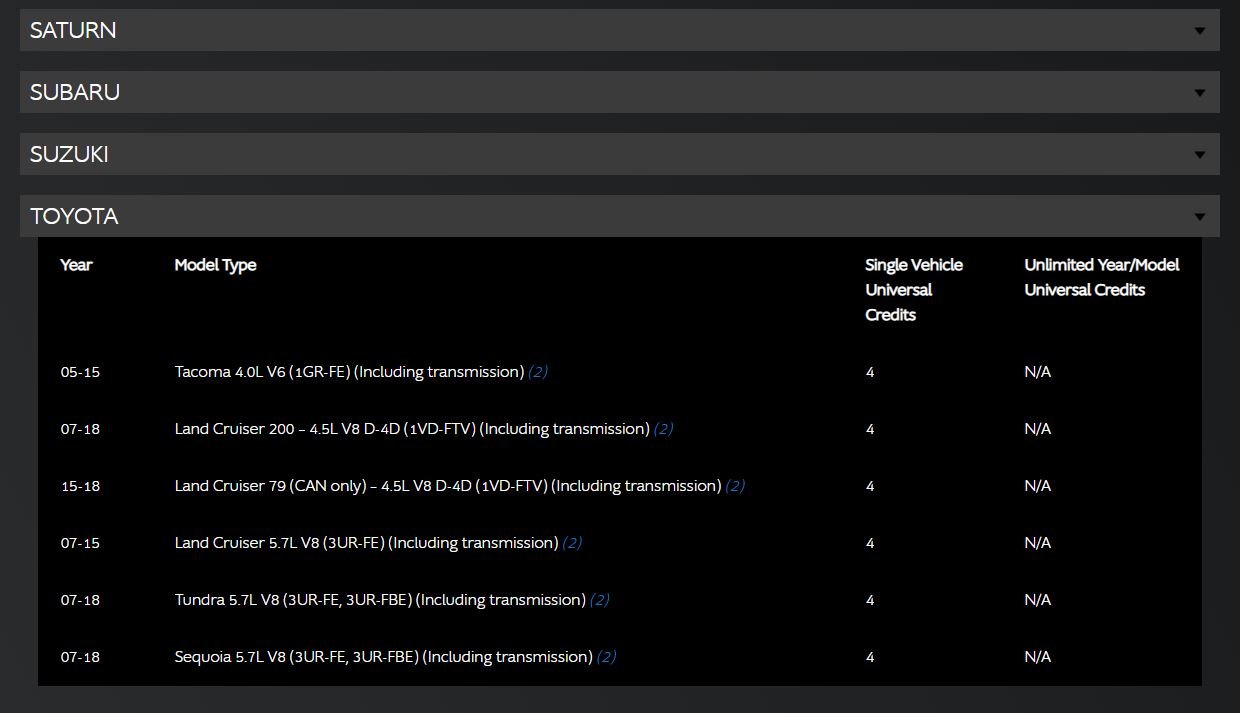Select credits value 4 in Tundra row
Screen dimensions: 1240x713
pyautogui.click(x=870, y=600)
